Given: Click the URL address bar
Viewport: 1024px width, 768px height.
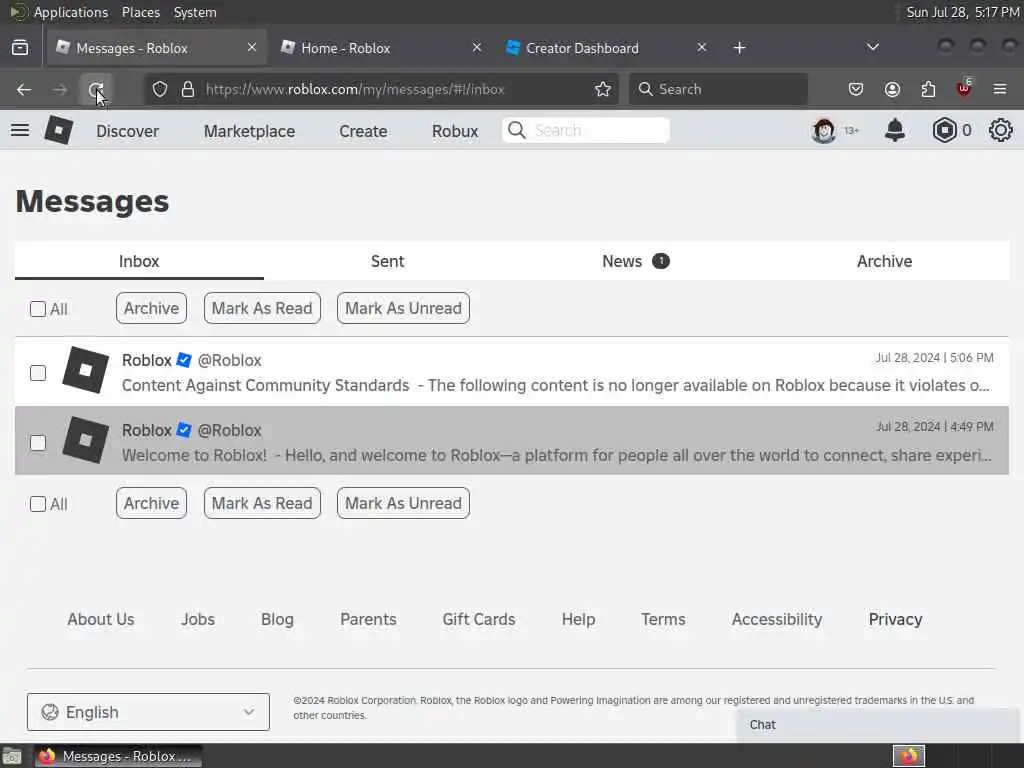Looking at the screenshot, I should (382, 89).
